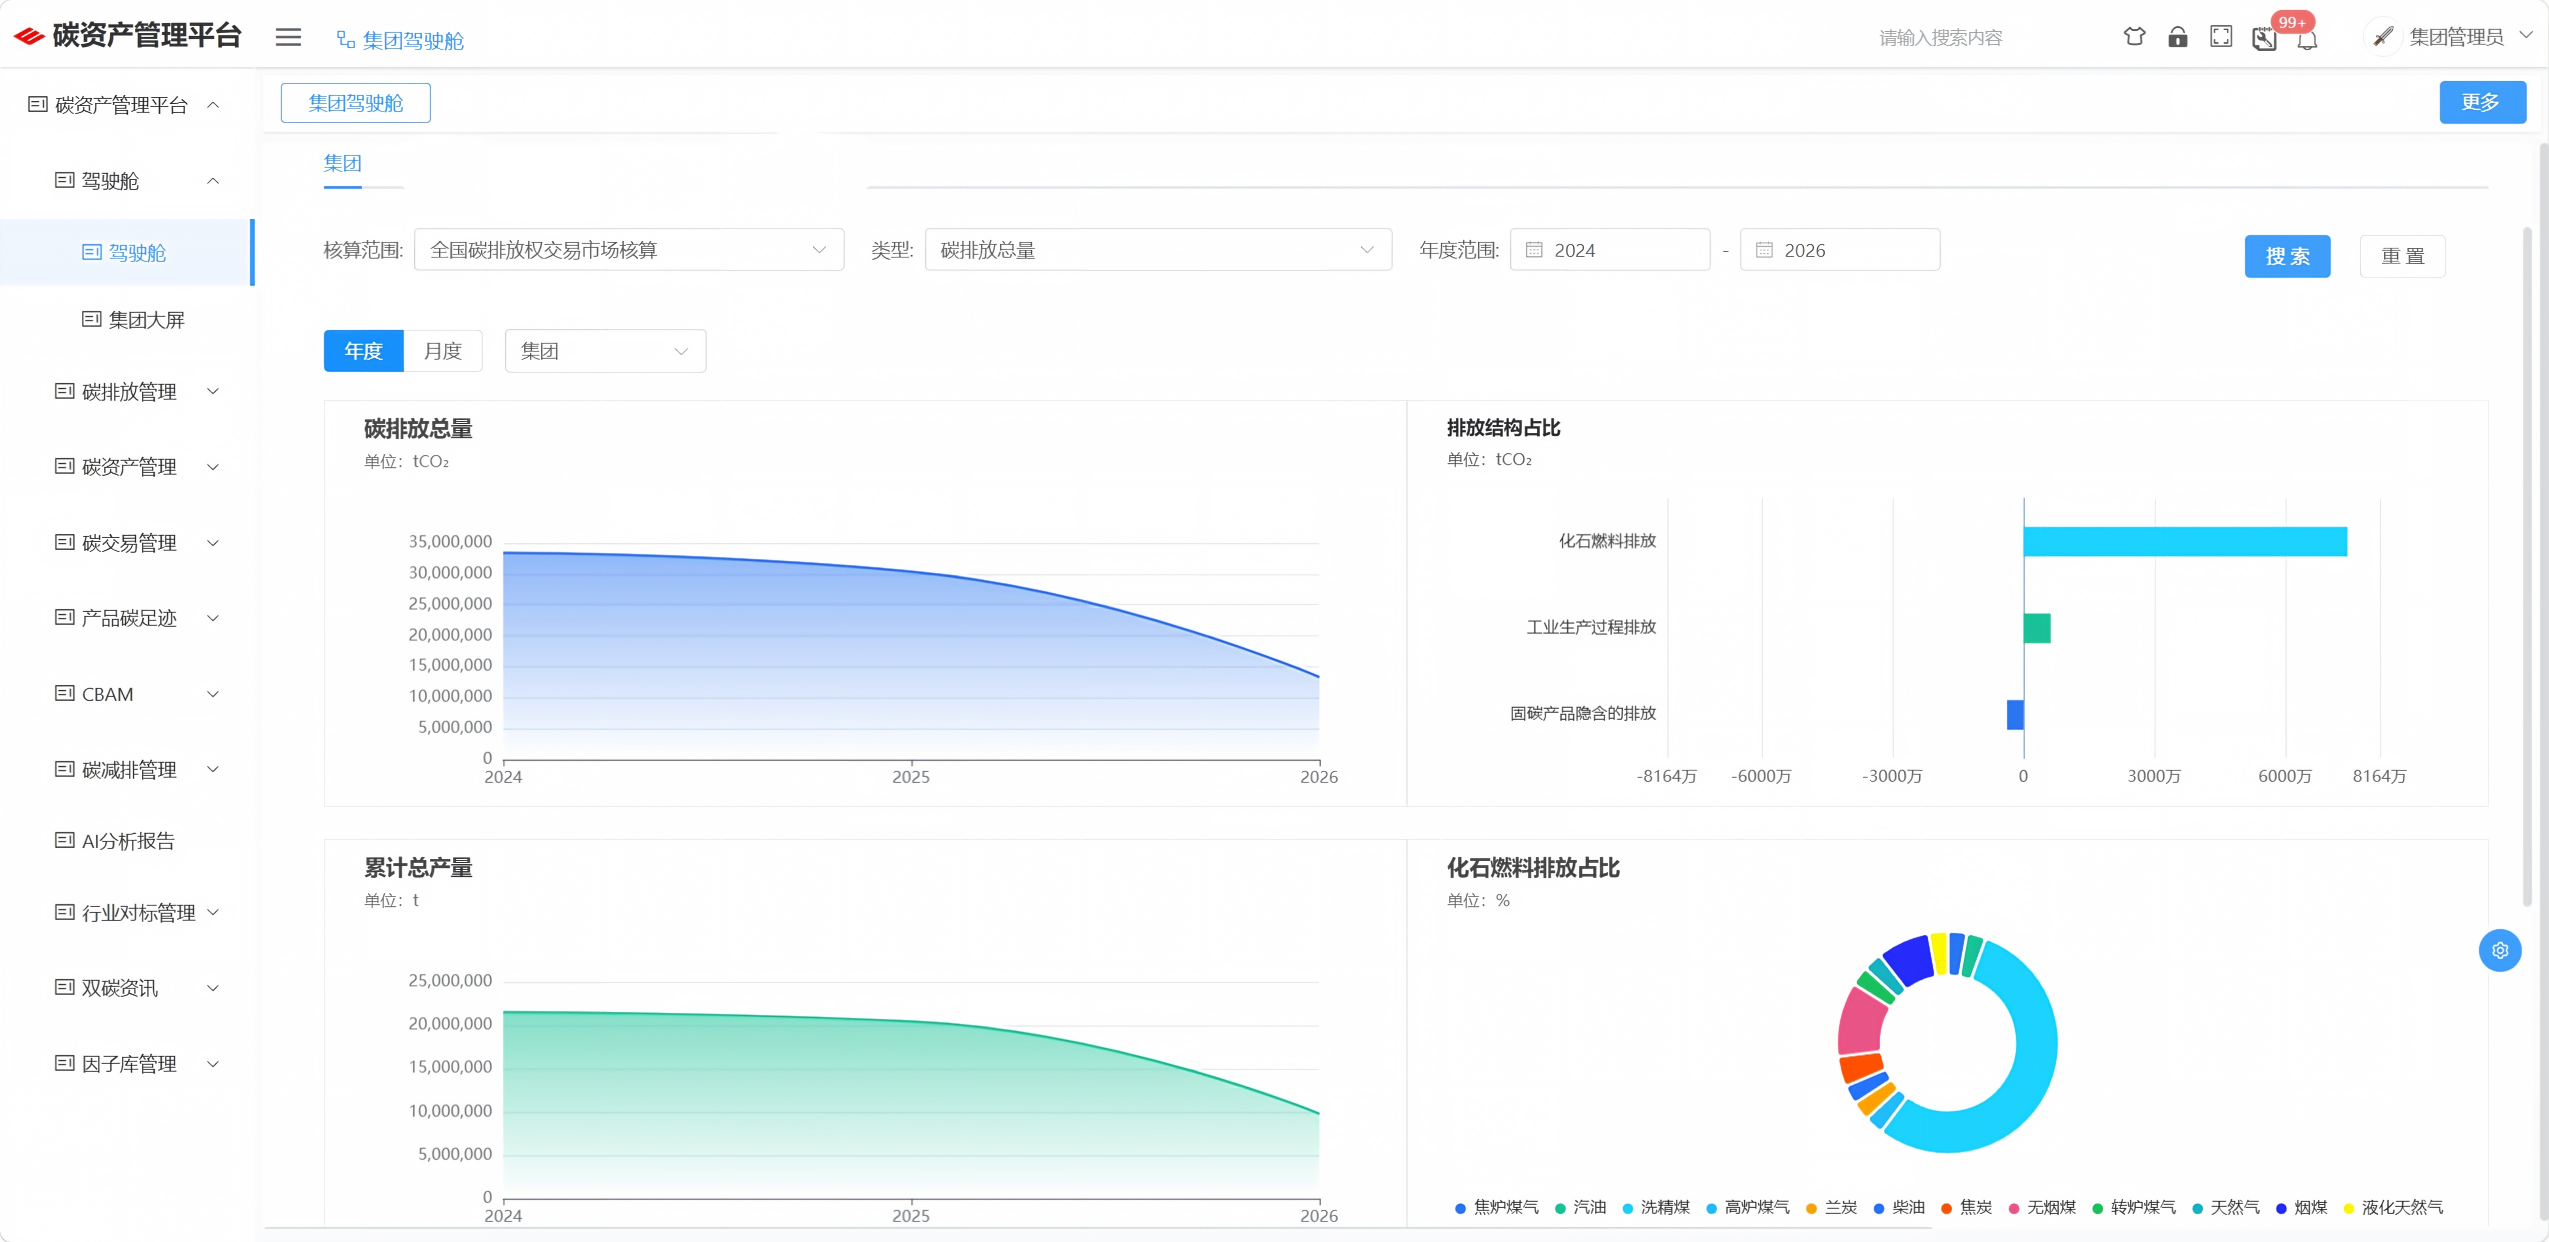Expand 行业对标管理 in sidebar
The image size is (2549, 1242).
point(127,913)
